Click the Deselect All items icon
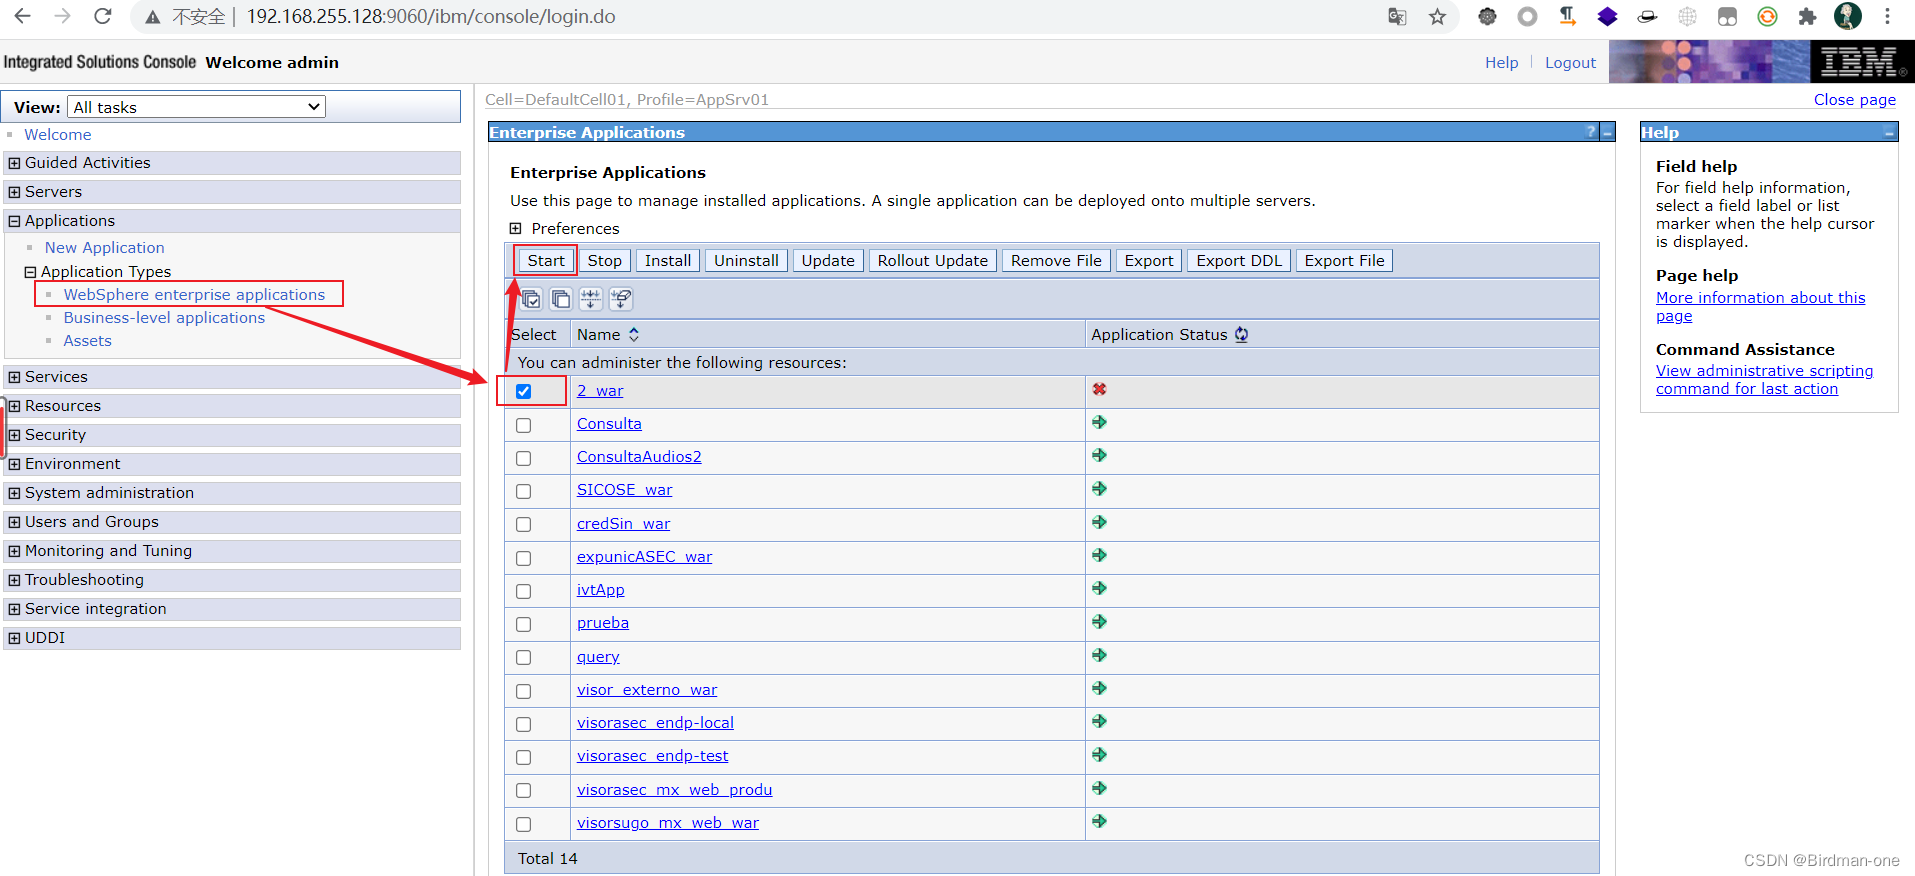The width and height of the screenshot is (1915, 876). 561,299
